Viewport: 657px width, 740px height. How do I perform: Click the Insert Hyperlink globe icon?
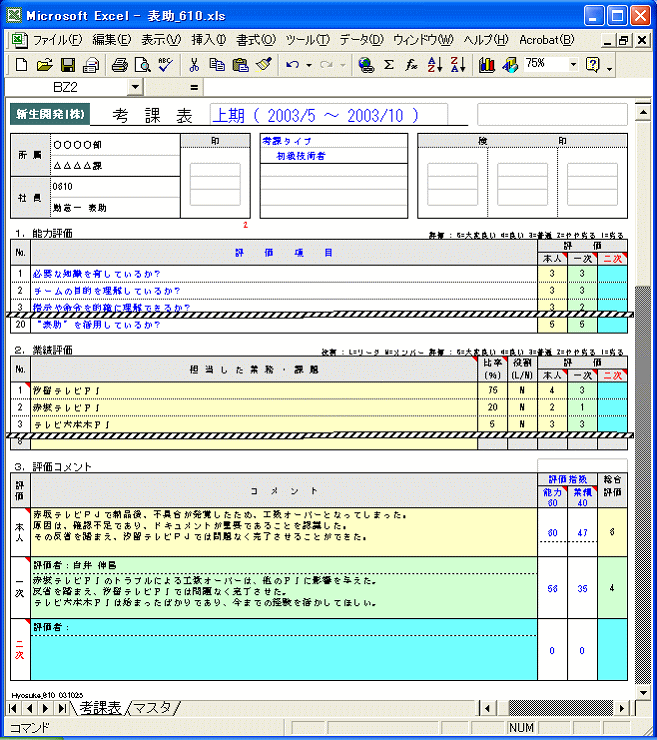[x=366, y=65]
